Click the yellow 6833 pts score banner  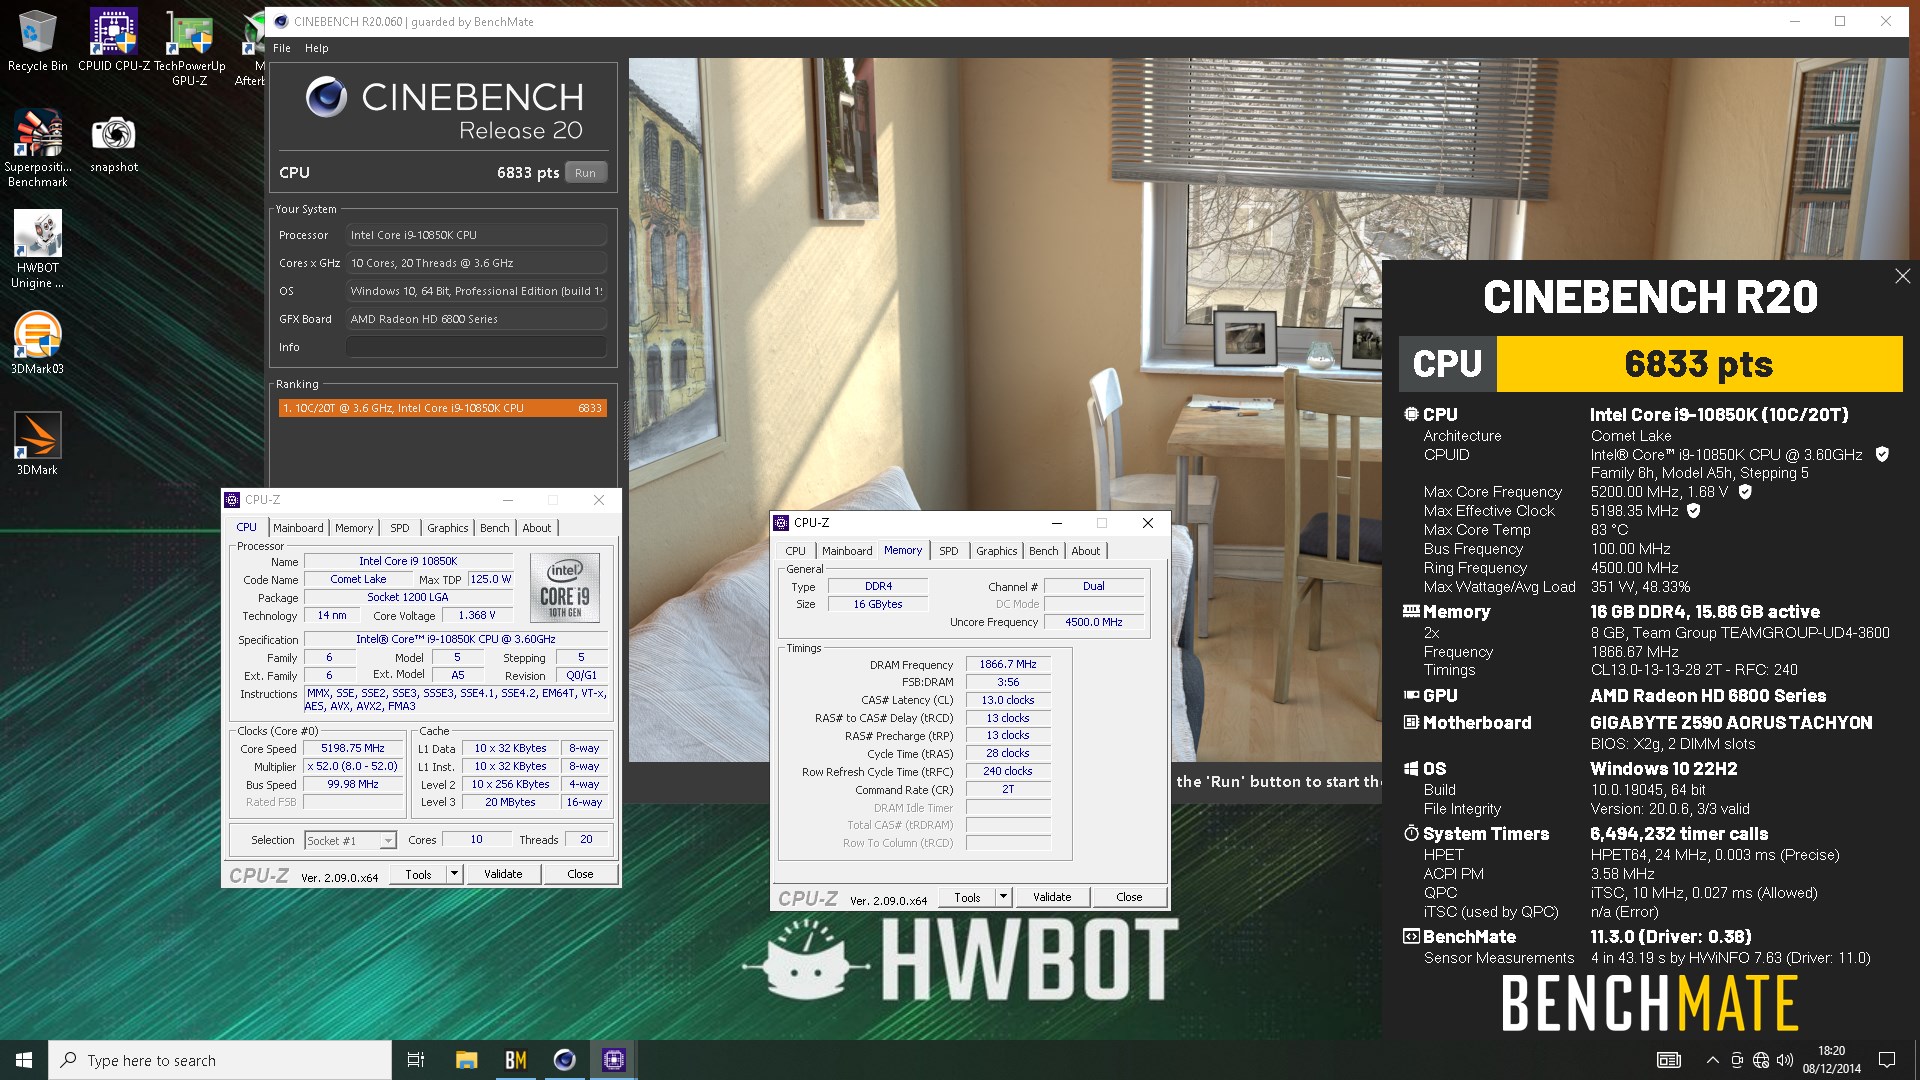point(1698,364)
